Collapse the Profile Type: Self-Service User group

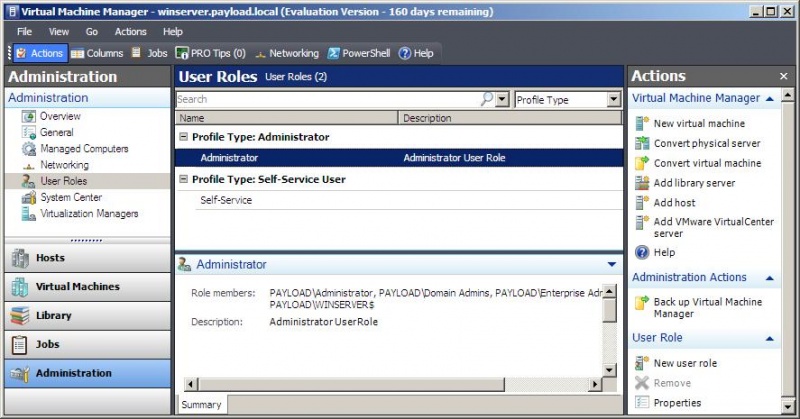click(183, 180)
